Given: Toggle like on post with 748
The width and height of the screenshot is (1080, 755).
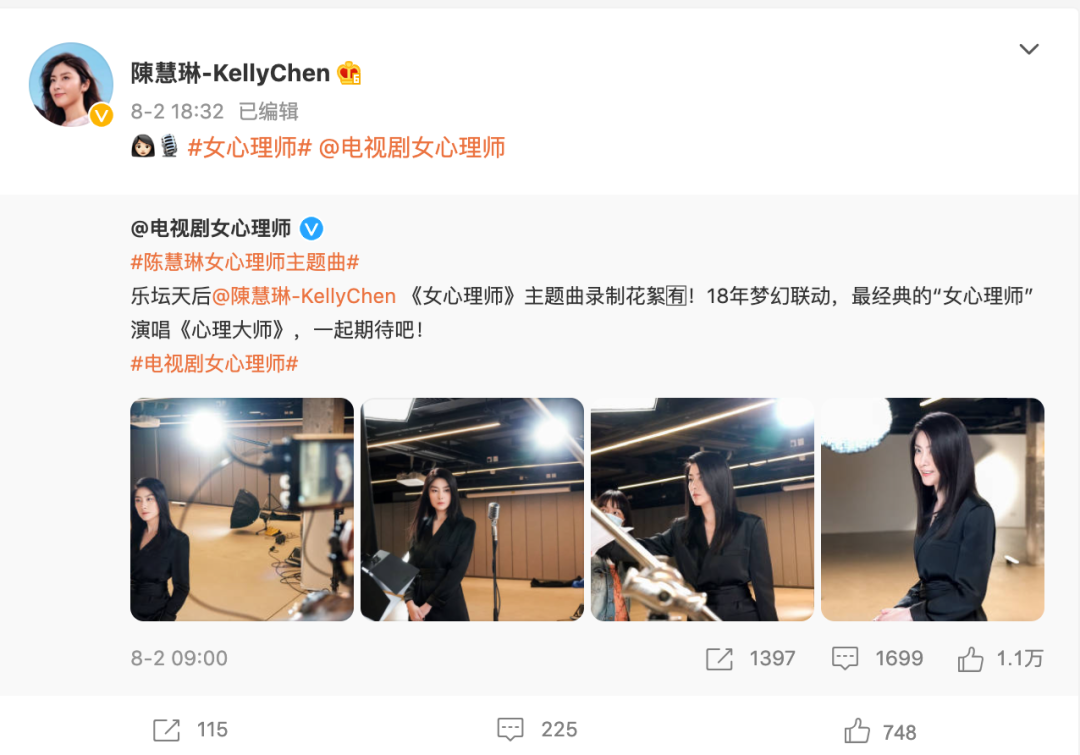Looking at the screenshot, I should point(857,731).
